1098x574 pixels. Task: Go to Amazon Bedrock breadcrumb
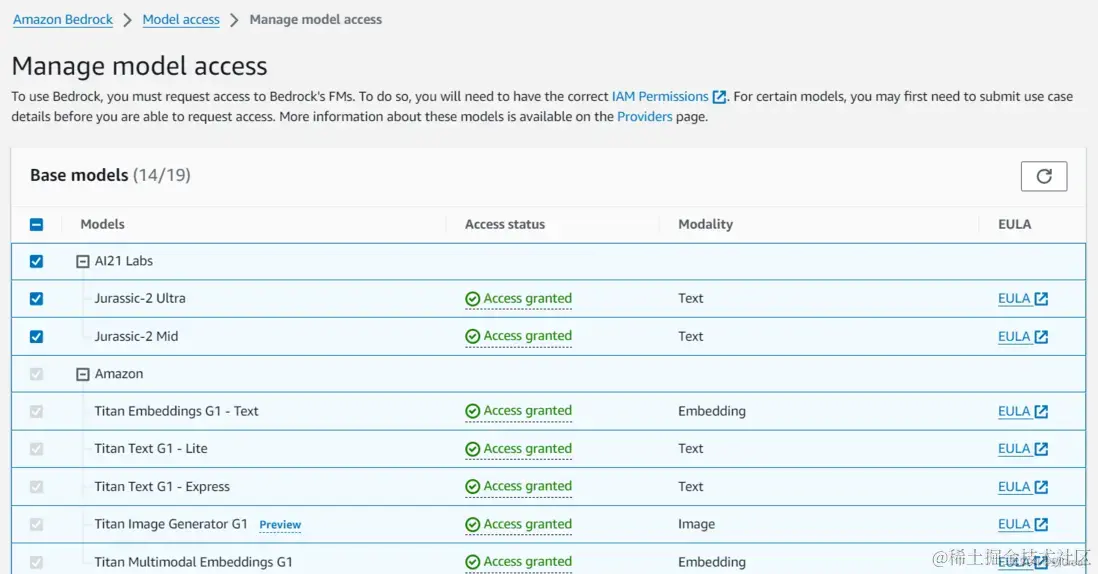(x=62, y=20)
